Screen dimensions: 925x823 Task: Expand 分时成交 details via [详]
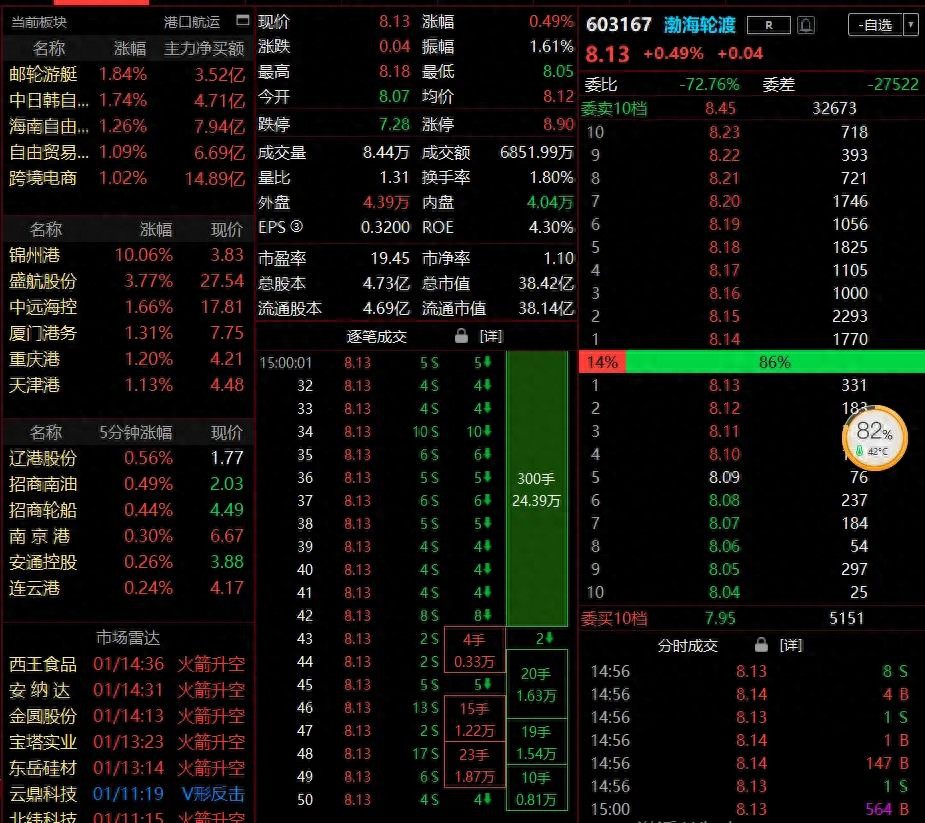pyautogui.click(x=790, y=645)
